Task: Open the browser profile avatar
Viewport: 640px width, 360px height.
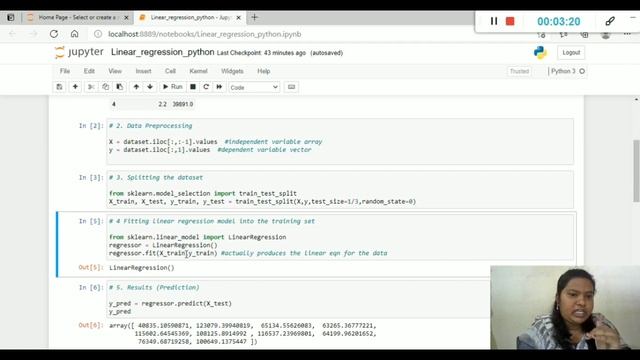Action: click(x=606, y=35)
